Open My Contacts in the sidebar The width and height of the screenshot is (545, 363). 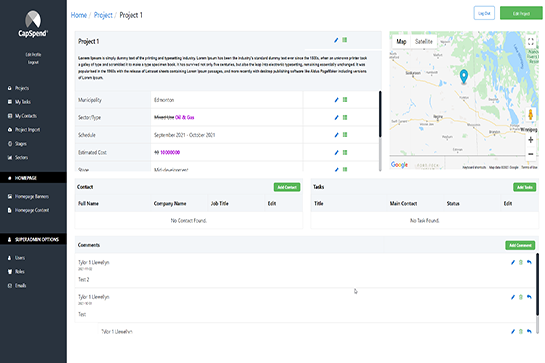(26, 116)
